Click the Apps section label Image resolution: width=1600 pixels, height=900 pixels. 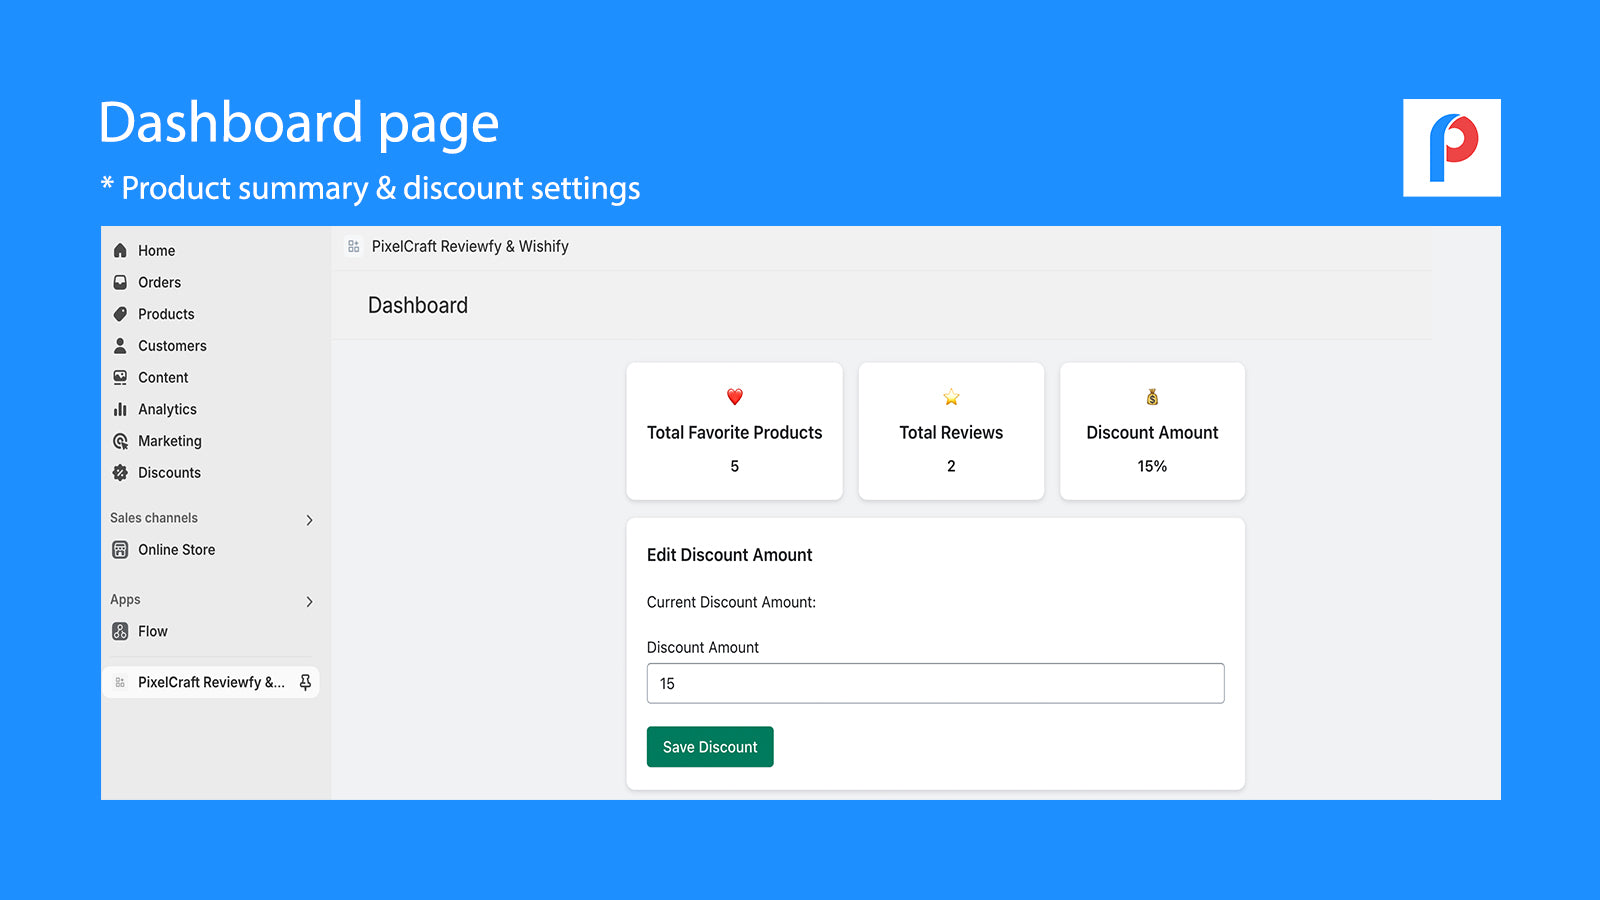125,600
